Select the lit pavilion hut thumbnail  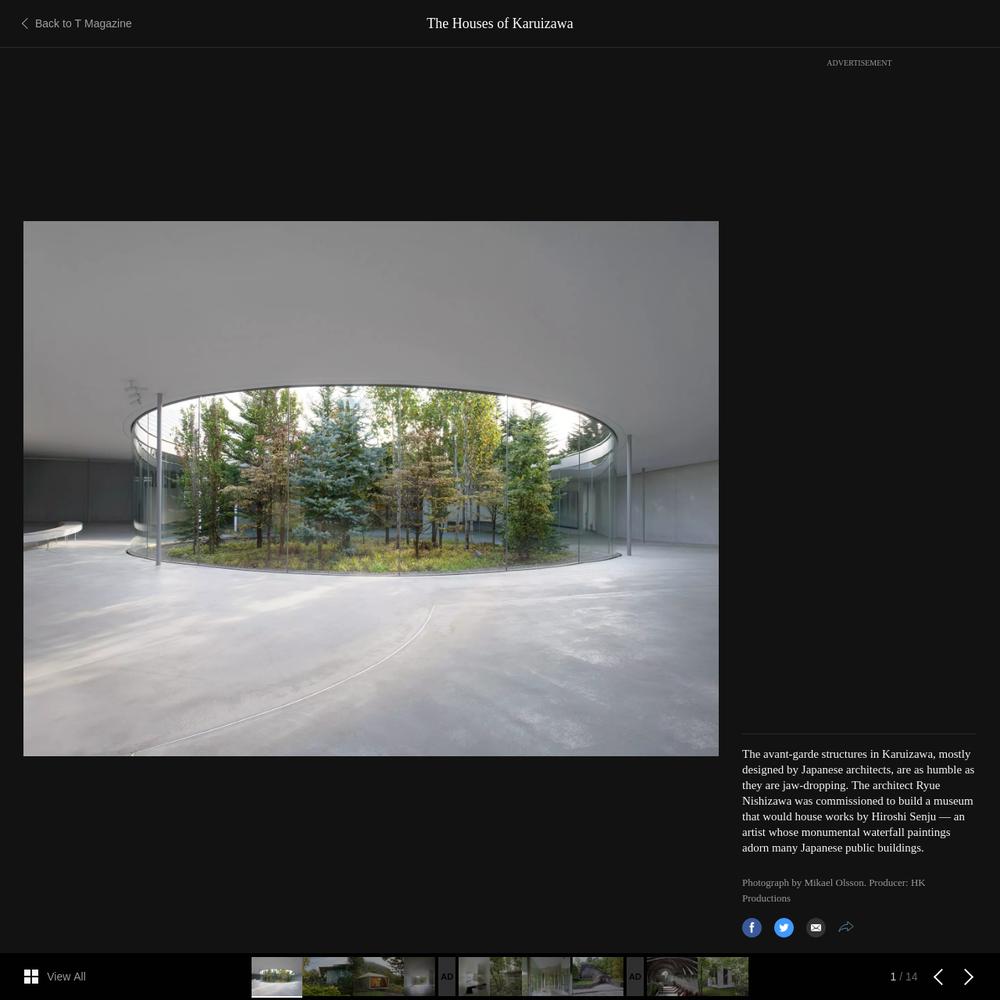coord(378,976)
